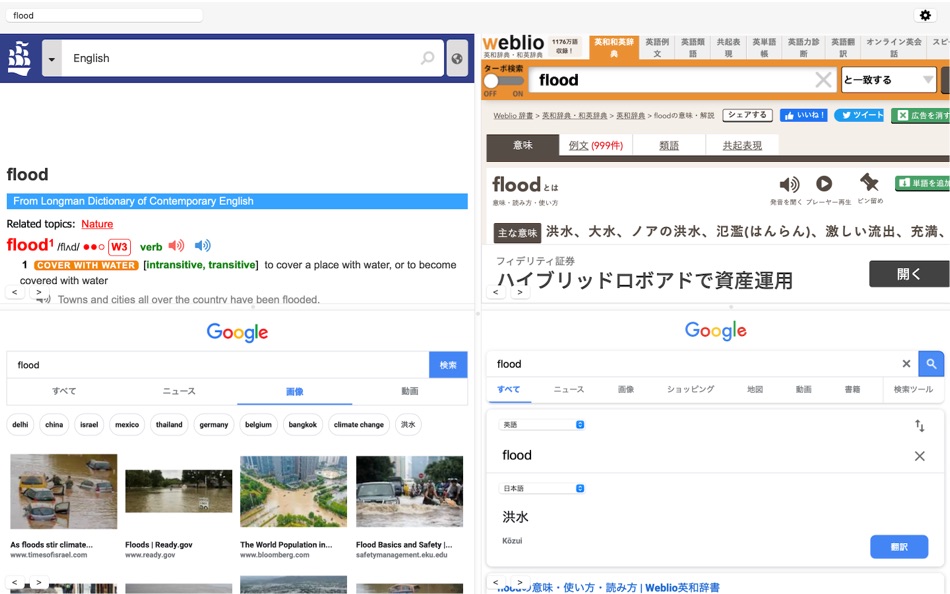
Task: Toggle the Weblio turbo search switch
Action: [x=503, y=81]
